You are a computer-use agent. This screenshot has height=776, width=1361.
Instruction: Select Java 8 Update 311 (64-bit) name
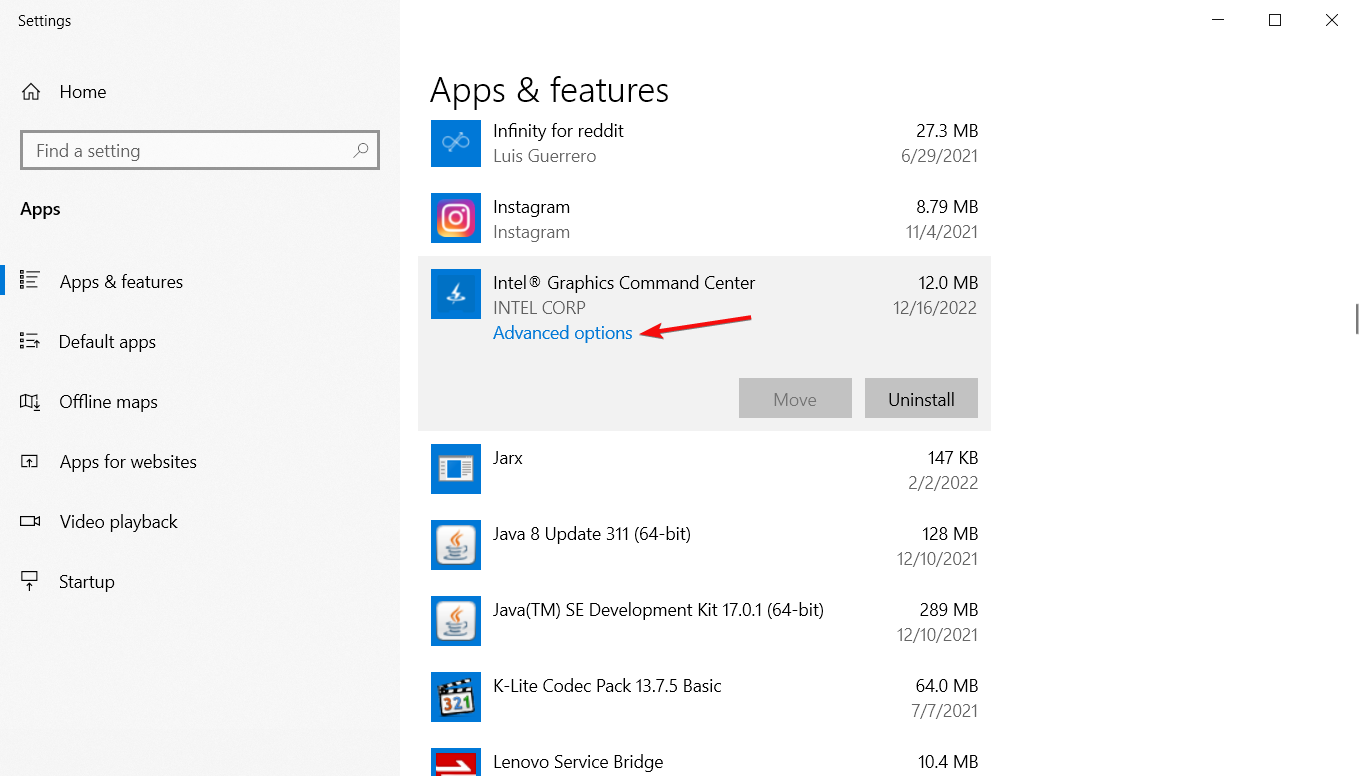(x=592, y=534)
